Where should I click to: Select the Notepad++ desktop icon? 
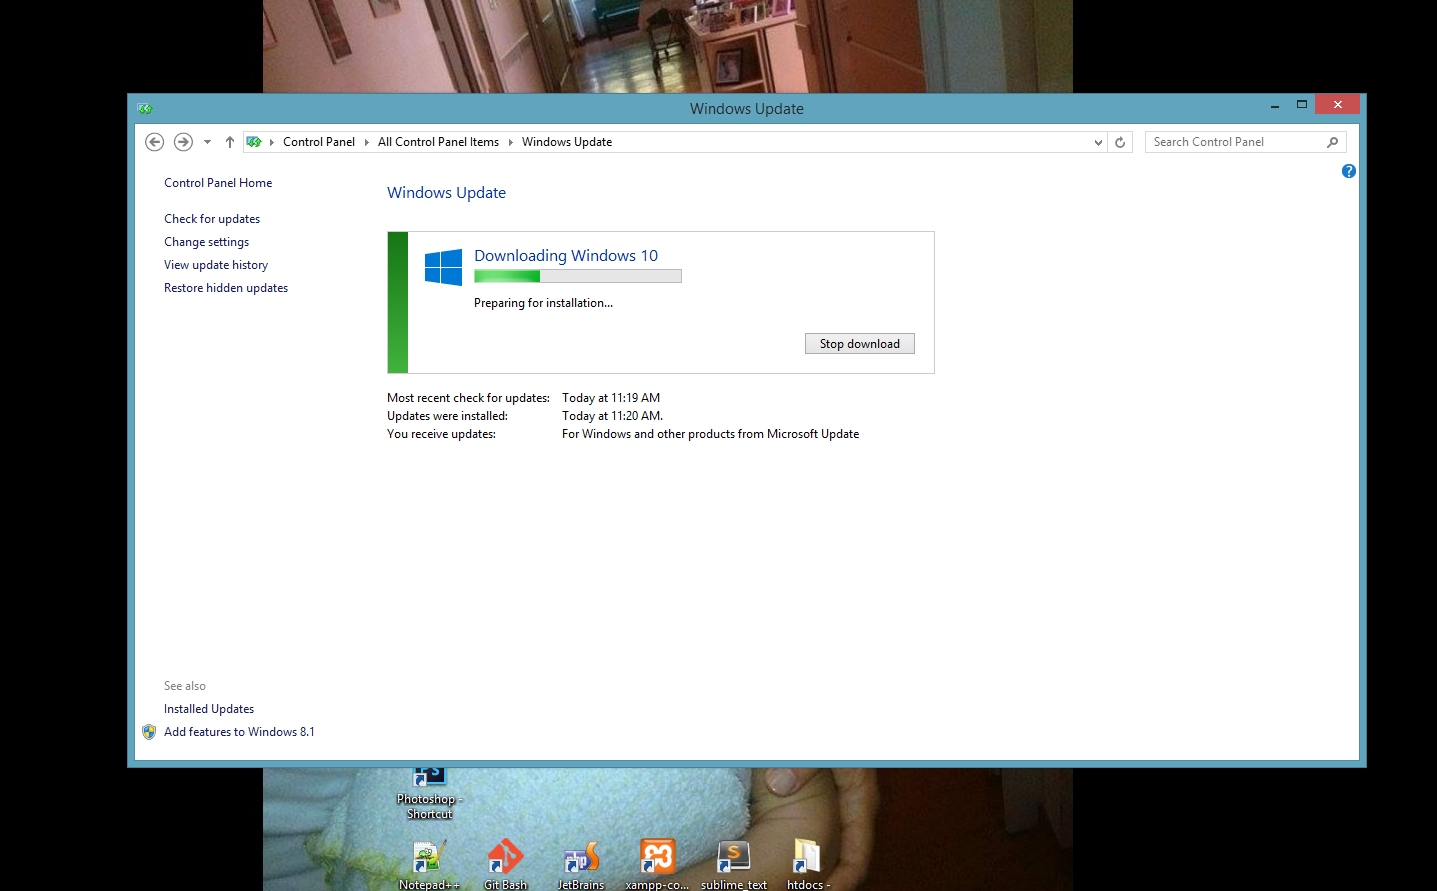point(429,865)
